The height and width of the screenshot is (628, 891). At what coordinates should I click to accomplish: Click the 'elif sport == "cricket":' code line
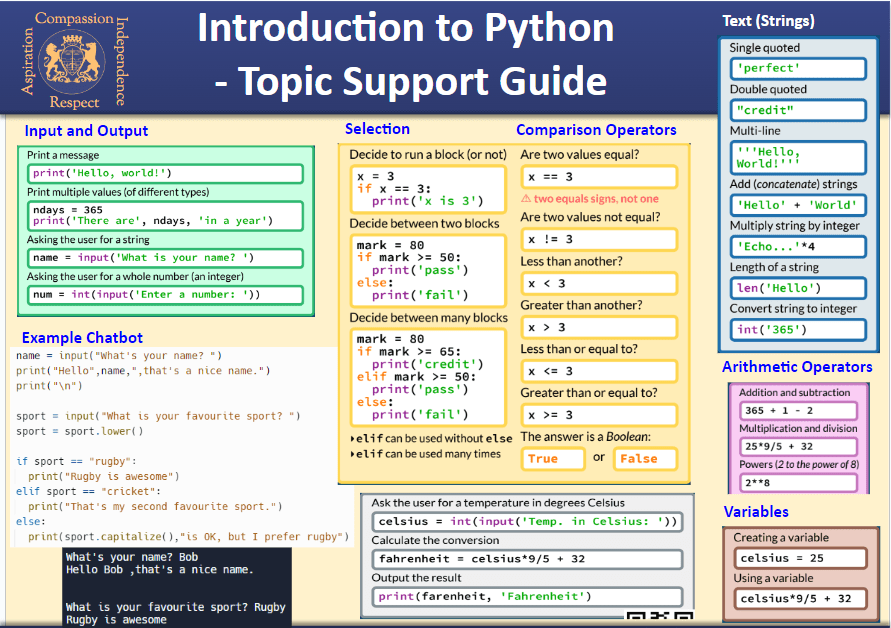(x=89, y=492)
